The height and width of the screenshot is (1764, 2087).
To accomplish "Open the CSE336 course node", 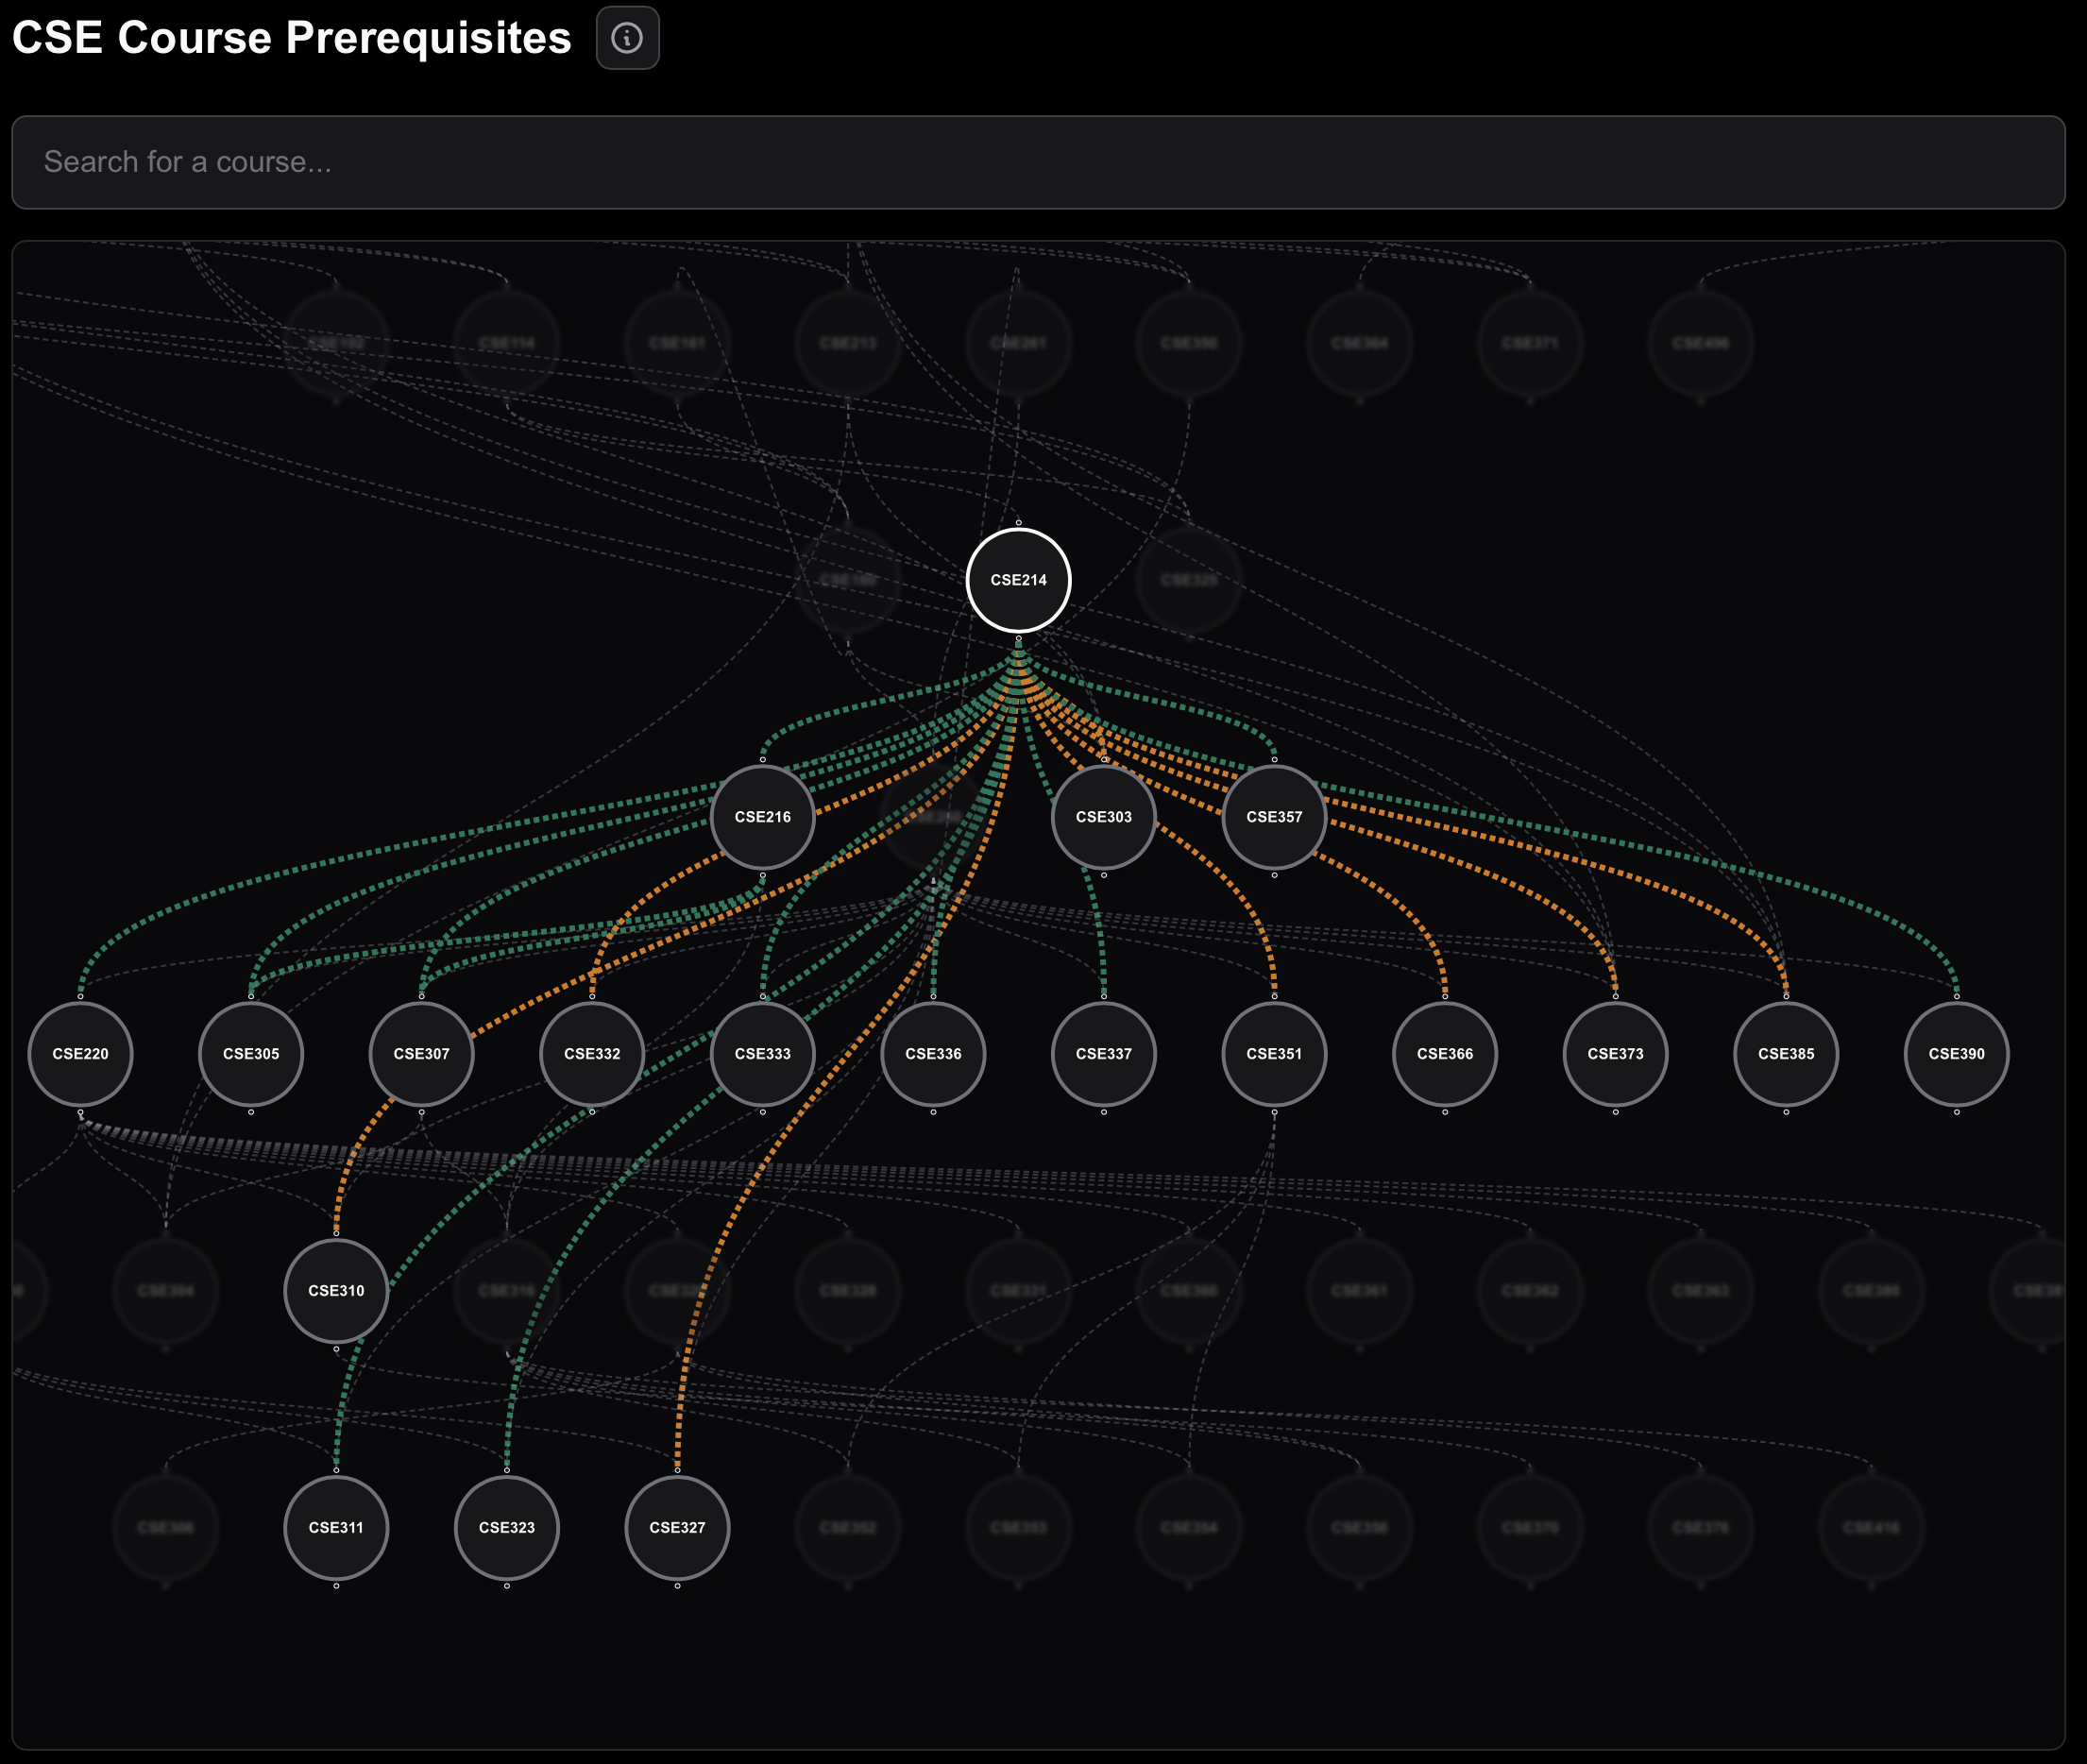I will [x=933, y=1054].
